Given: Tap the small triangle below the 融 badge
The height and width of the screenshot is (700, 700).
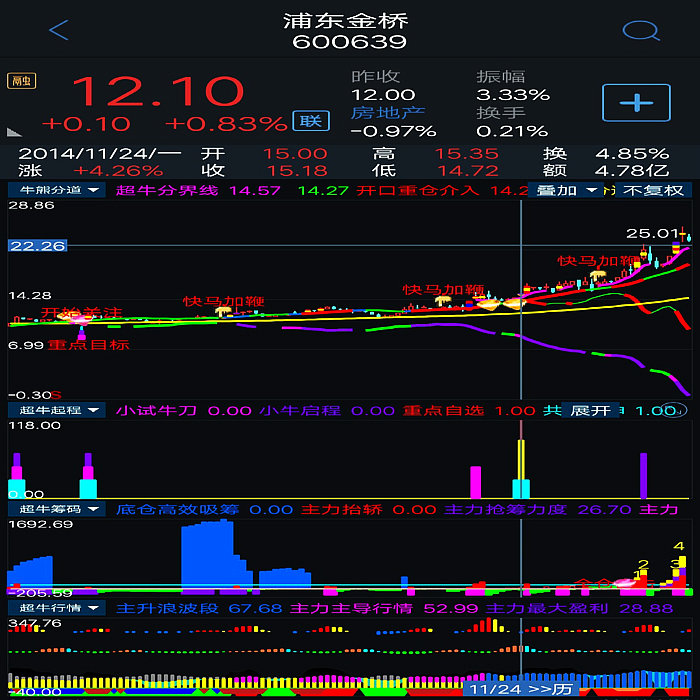Looking at the screenshot, I should point(13,130).
